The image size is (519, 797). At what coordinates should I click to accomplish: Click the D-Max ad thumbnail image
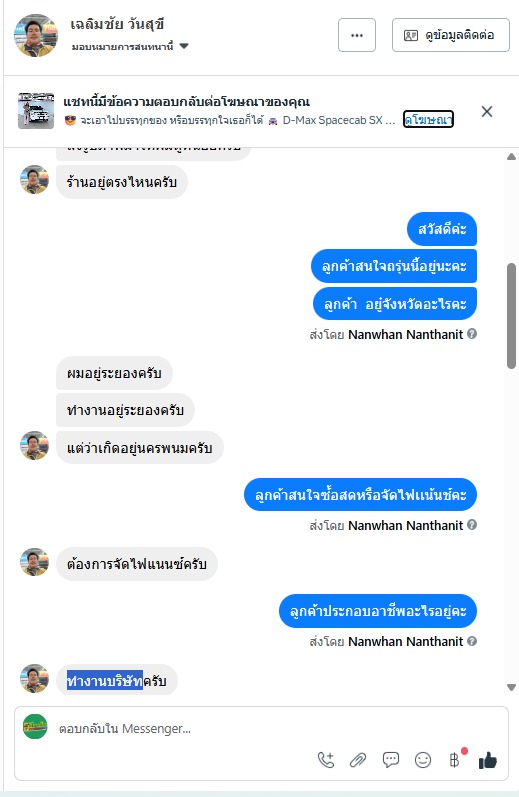click(x=36, y=111)
